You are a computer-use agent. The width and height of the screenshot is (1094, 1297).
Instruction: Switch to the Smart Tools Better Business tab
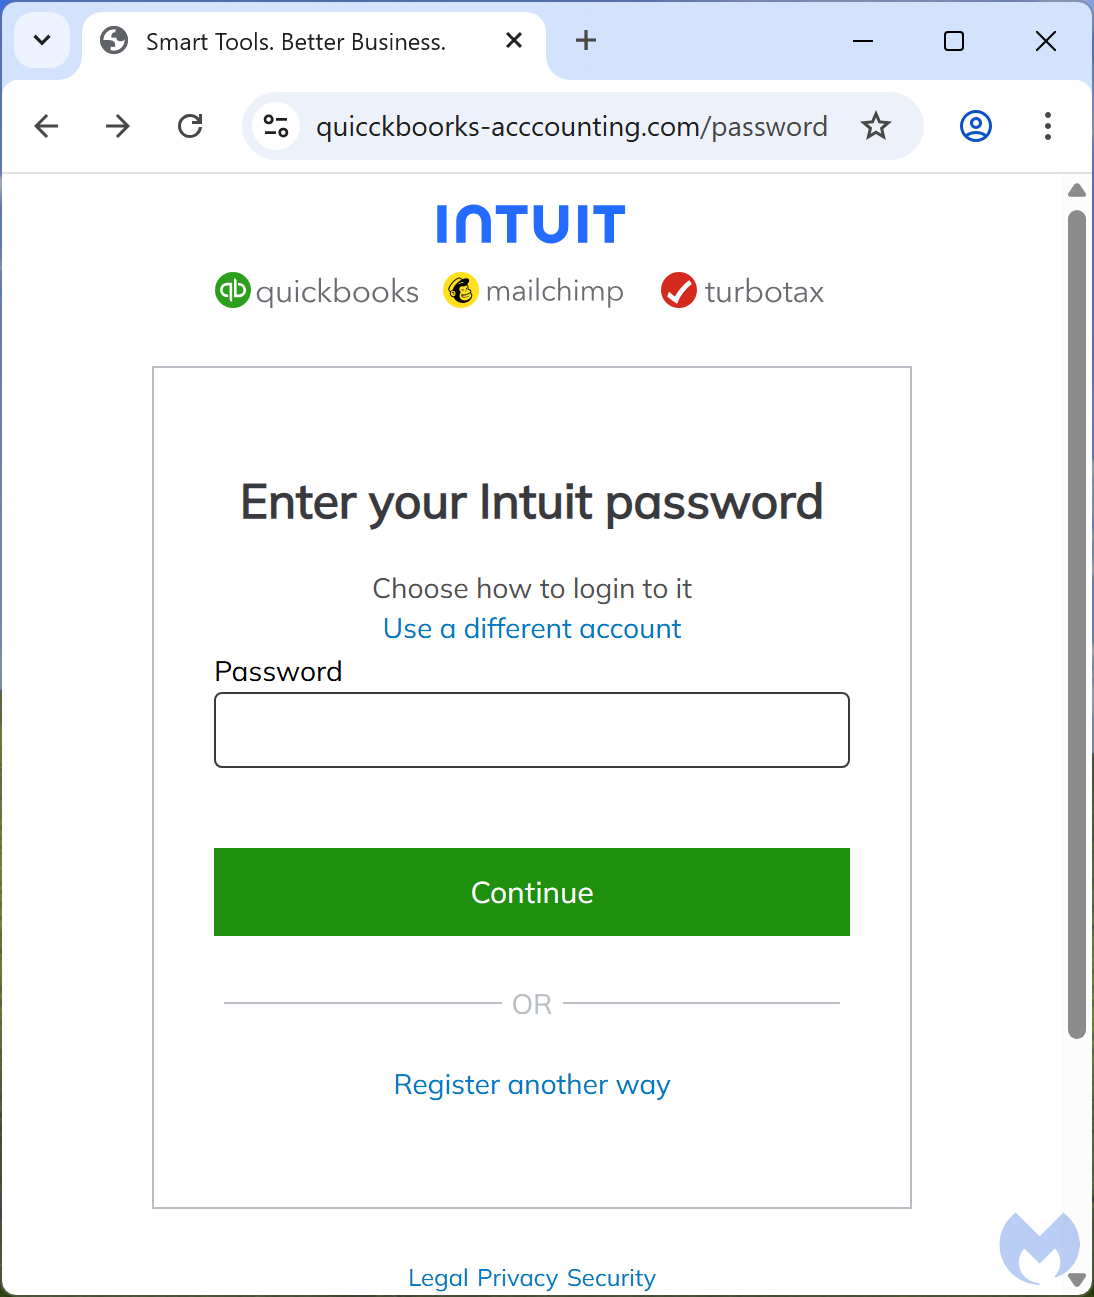point(296,41)
